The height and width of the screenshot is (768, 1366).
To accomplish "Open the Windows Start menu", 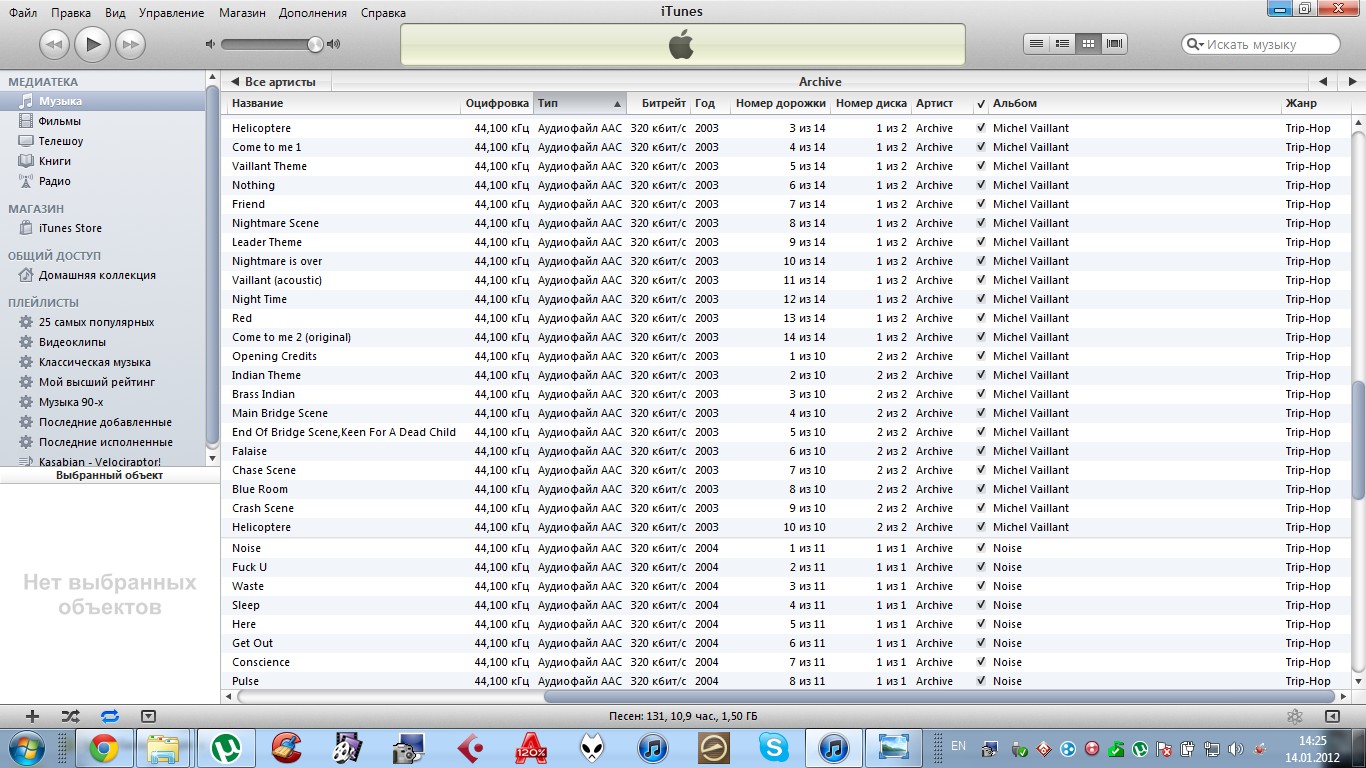I will [x=25, y=748].
